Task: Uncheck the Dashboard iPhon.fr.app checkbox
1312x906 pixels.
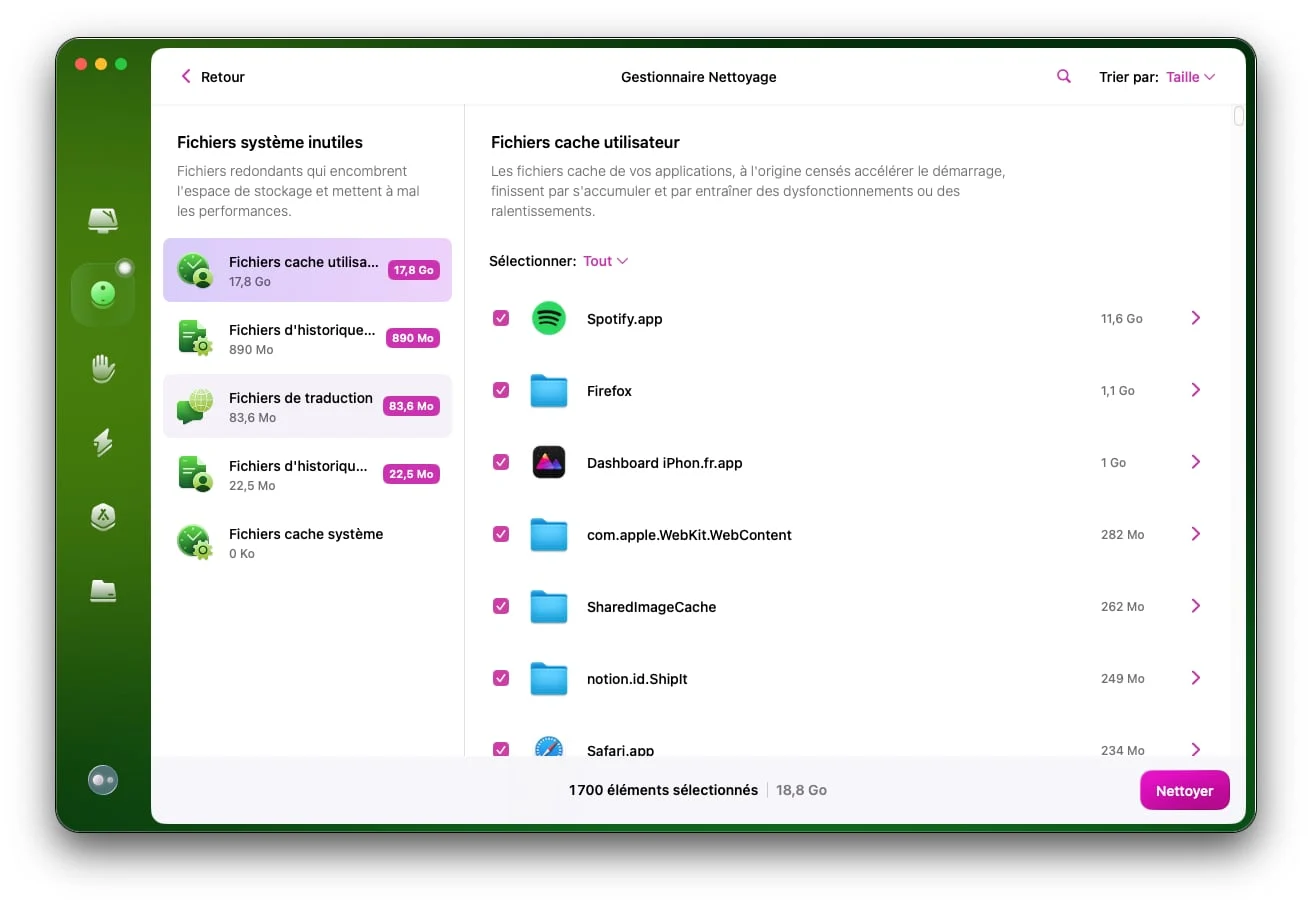Action: click(501, 462)
